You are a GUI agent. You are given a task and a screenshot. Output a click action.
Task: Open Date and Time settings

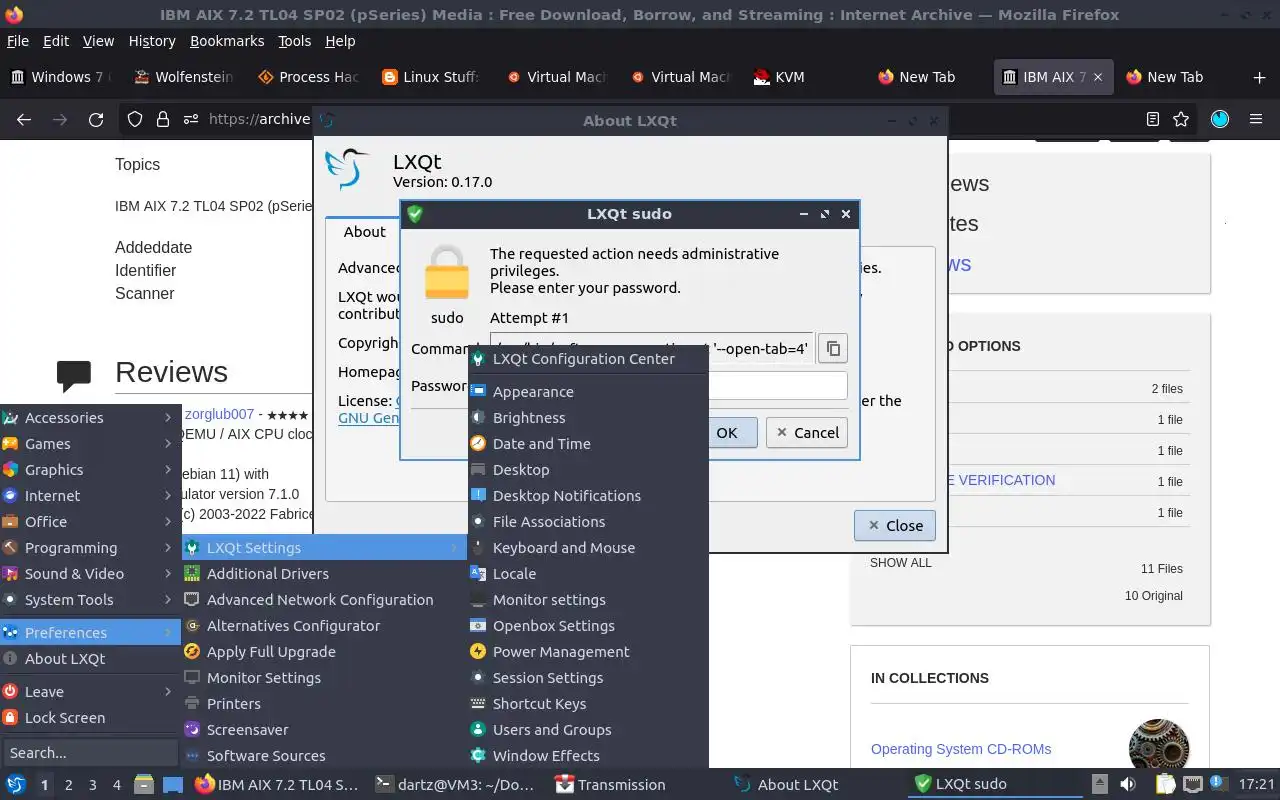588,444
